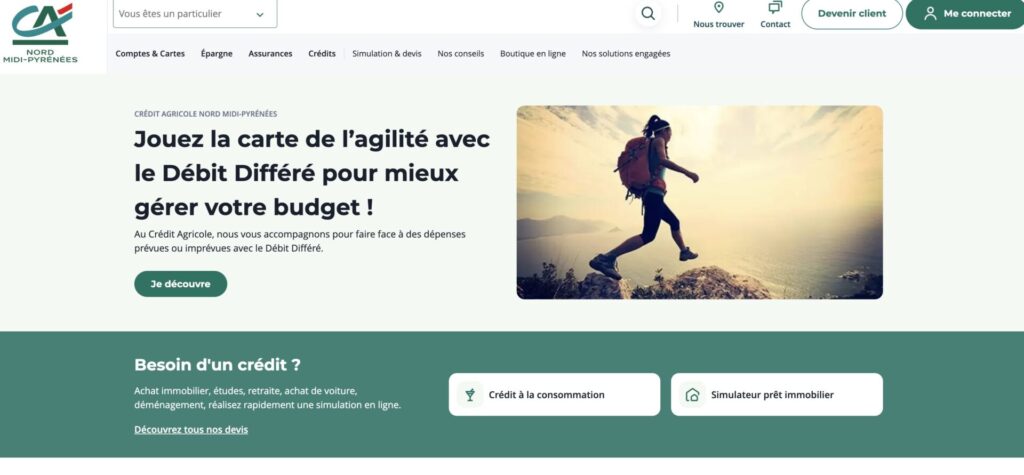Viewport: 1024px width, 475px height.
Task: Click the Je découvre button
Action: [181, 284]
